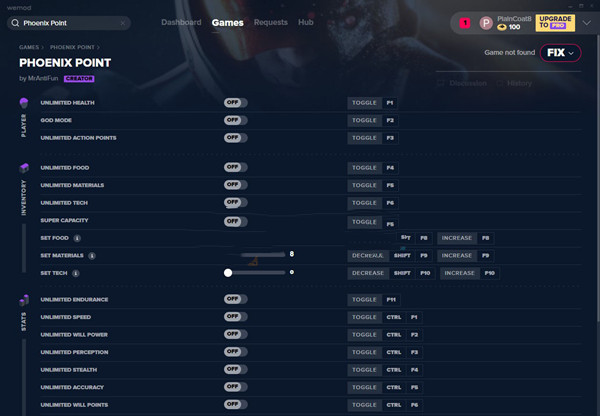
Task: Click the Set Food info icon
Action: click(x=77, y=238)
